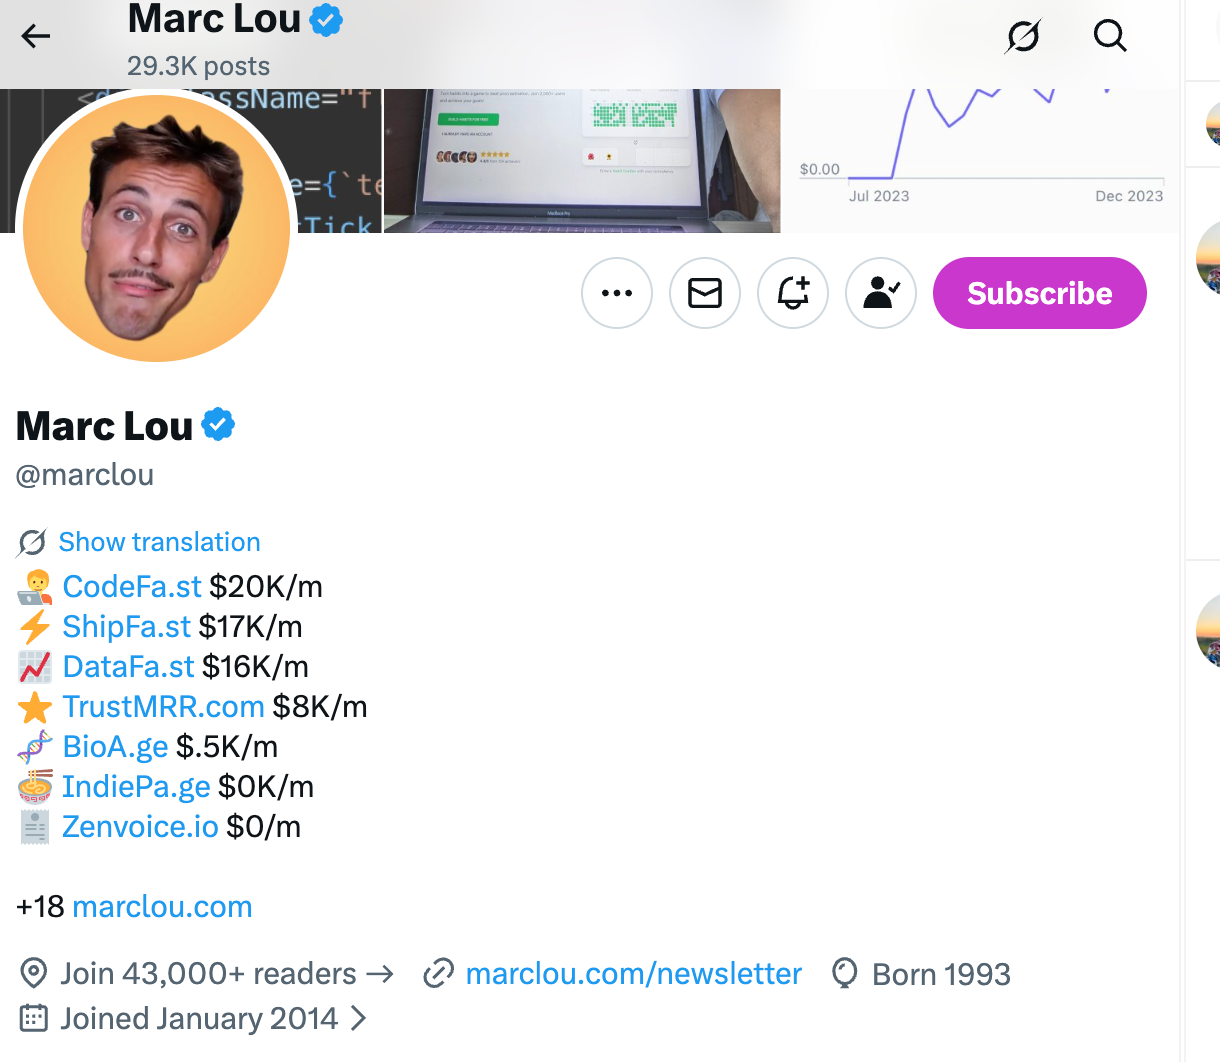The image size is (1220, 1062).
Task: Send a message via envelope icon
Action: coord(705,293)
